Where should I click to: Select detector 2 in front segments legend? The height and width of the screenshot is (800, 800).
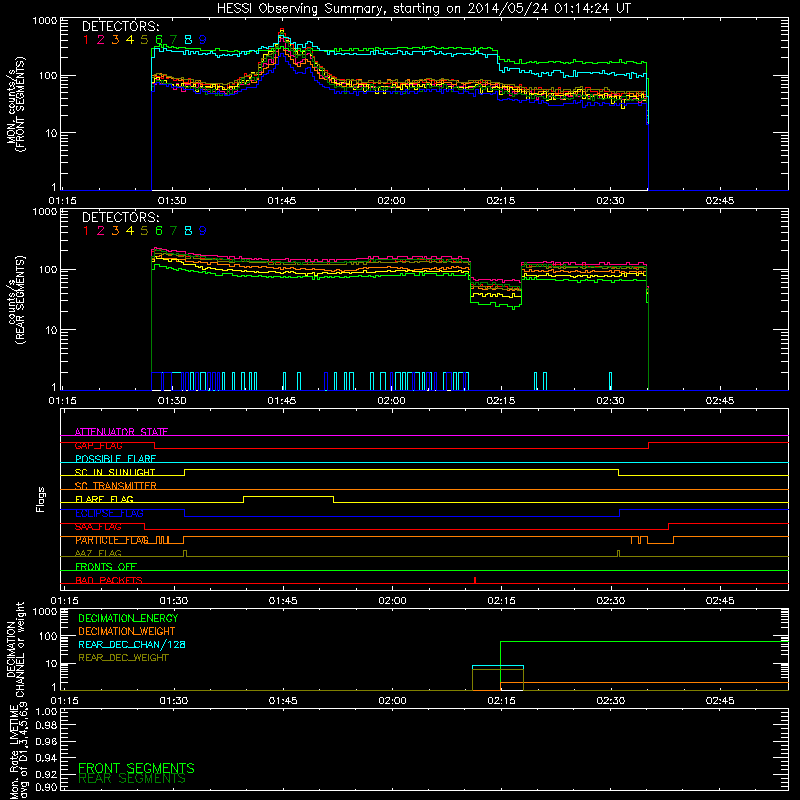click(x=101, y=40)
